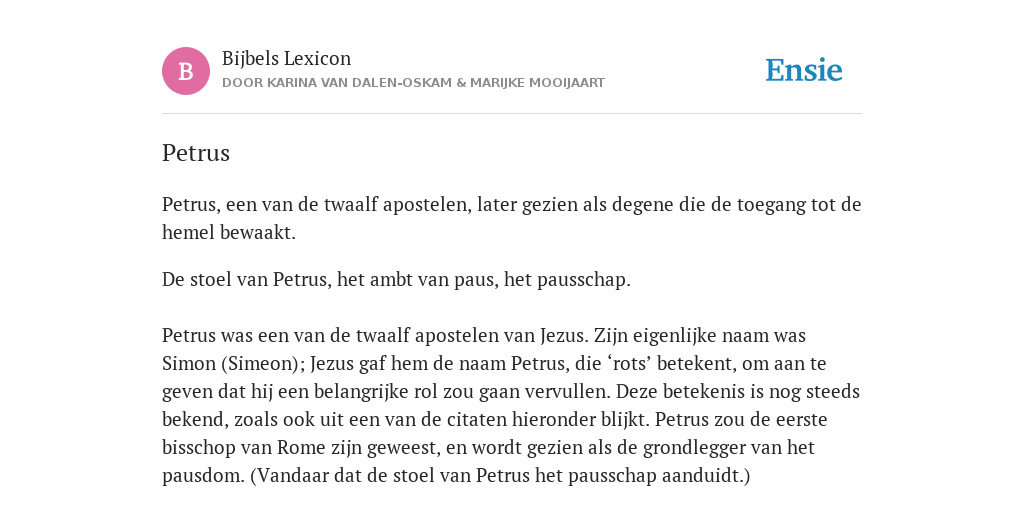The image size is (1024, 512).
Task: Click the word 'pausdom' in last paragraph
Action: tap(203, 476)
